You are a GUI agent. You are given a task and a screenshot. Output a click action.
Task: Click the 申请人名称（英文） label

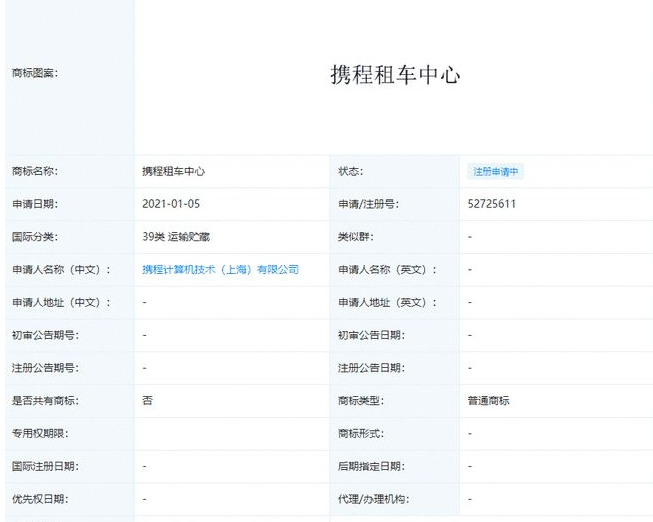pos(387,270)
